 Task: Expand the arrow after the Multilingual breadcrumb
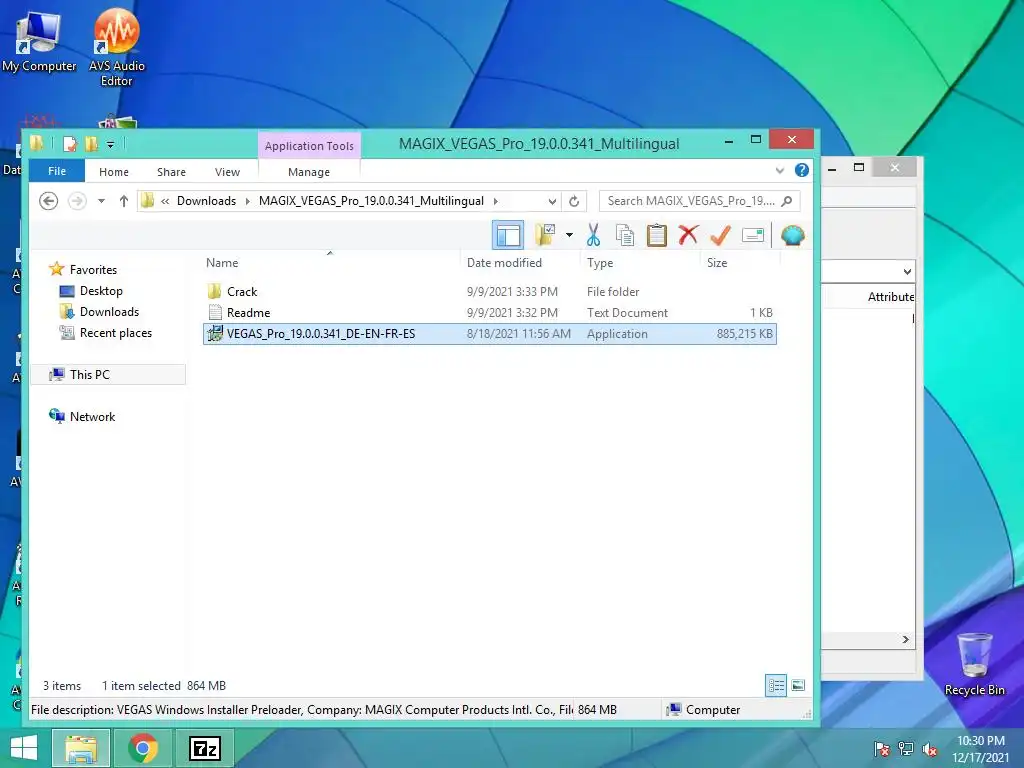[x=496, y=201]
